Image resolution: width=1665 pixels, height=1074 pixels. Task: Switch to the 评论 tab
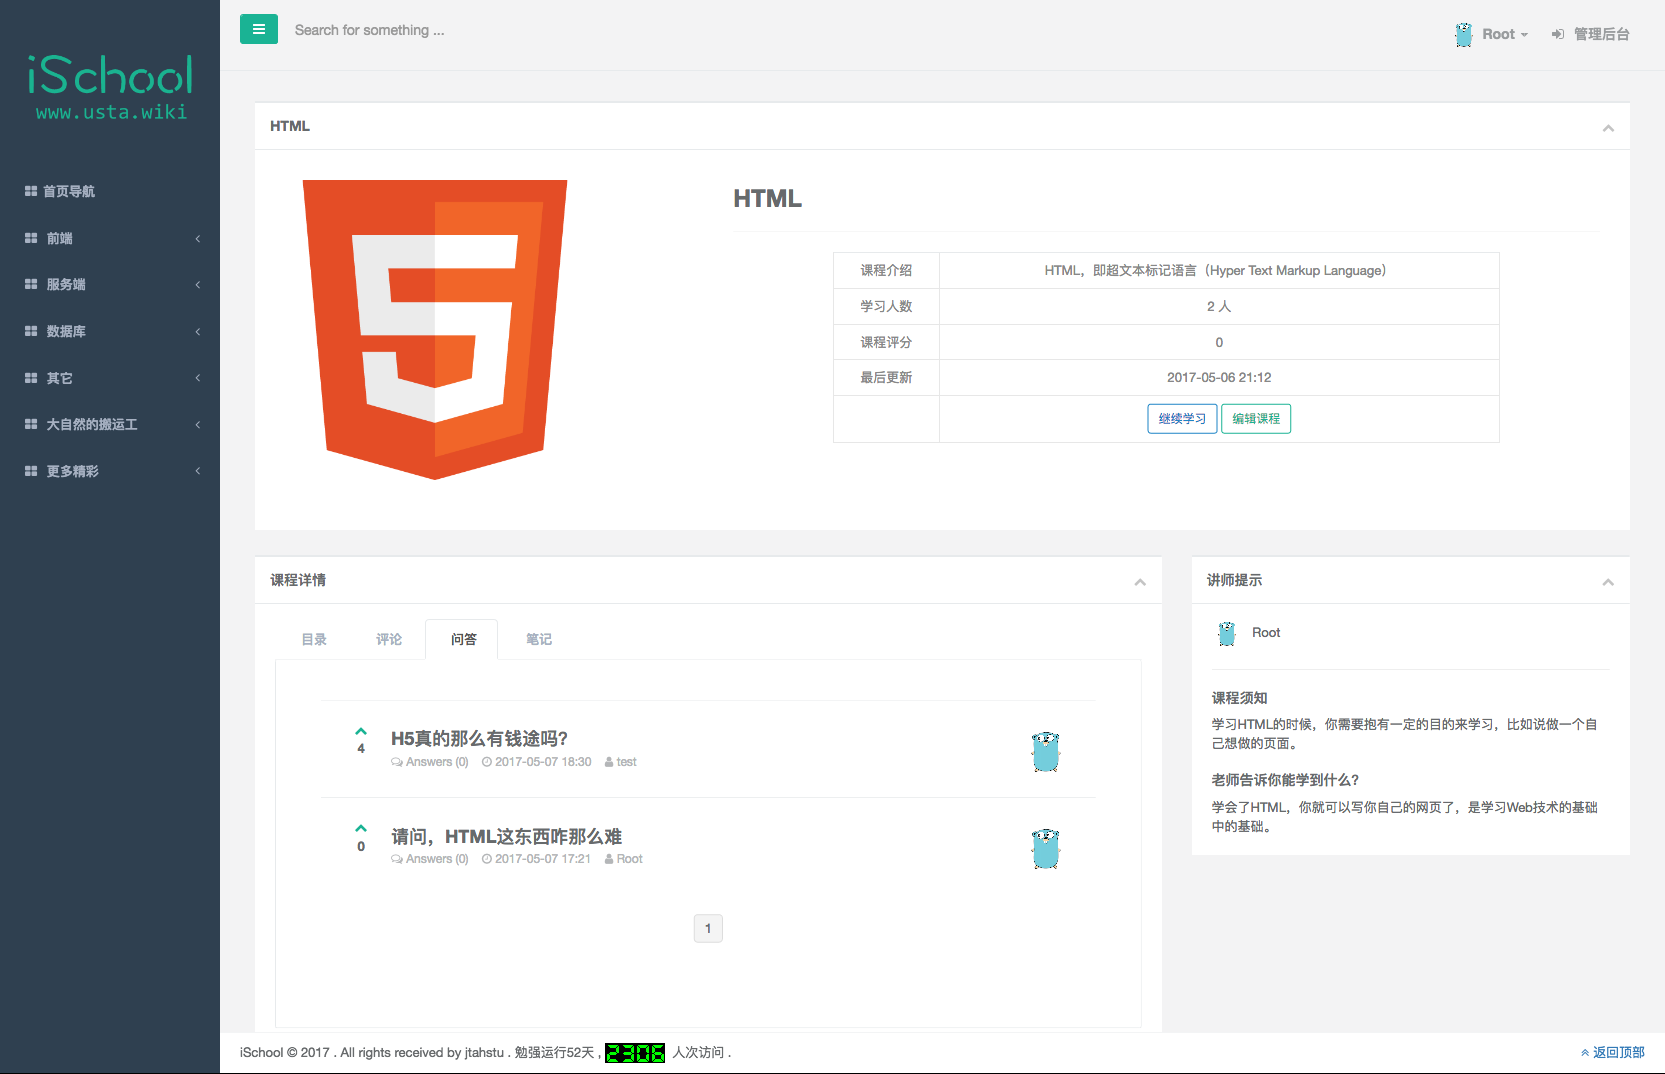[389, 639]
